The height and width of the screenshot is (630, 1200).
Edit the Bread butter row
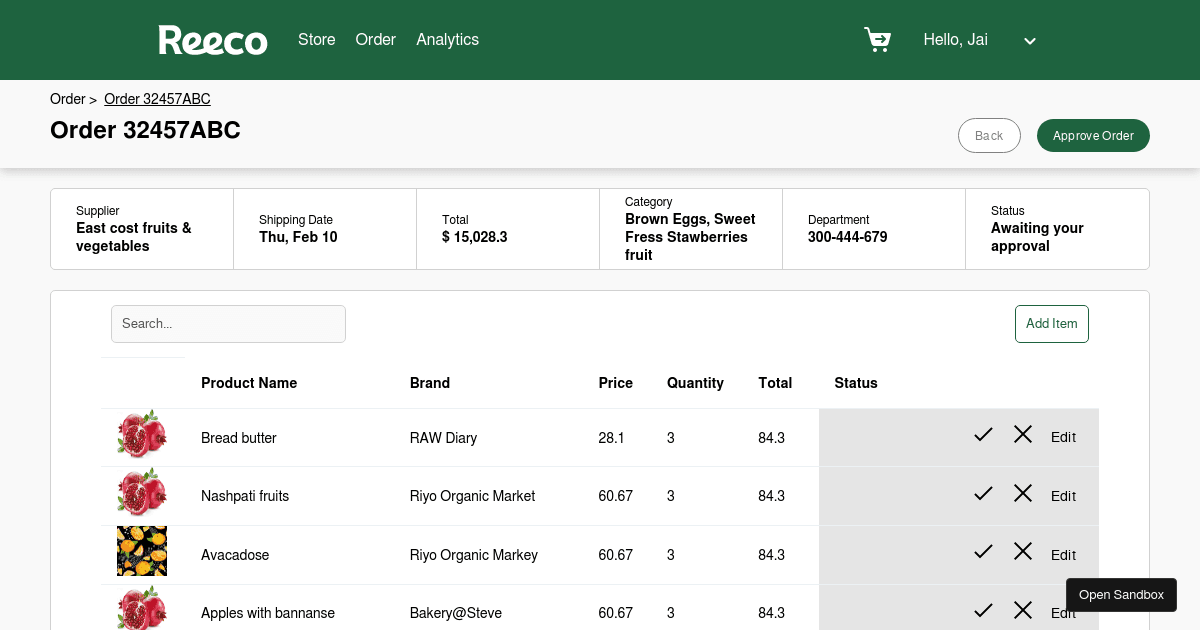click(1063, 437)
